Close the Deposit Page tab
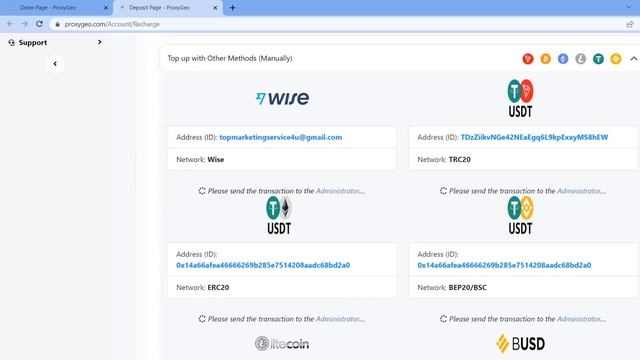Viewport: 640px width, 360px height. coord(215,8)
